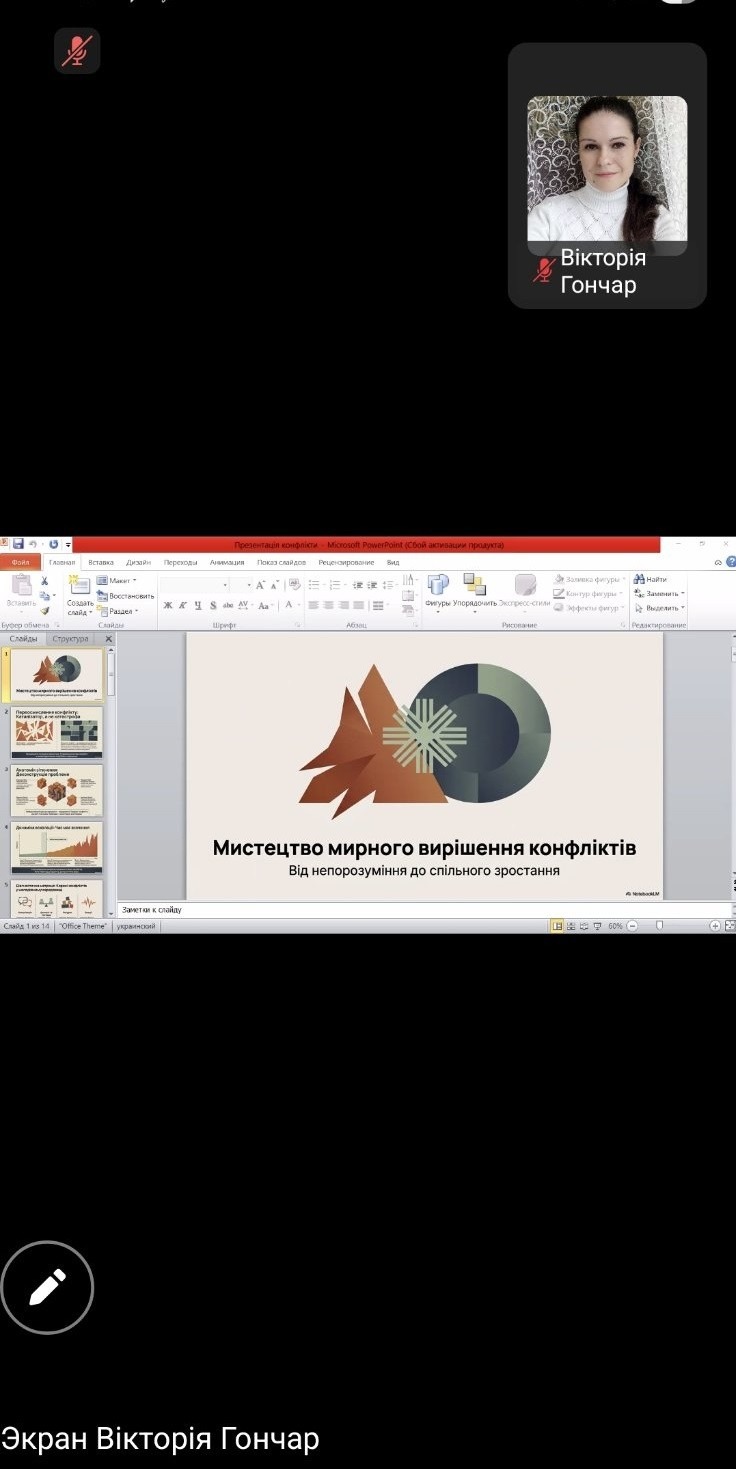Screen dimensions: 736x1469
Task: Switch to the Структура pane tab
Action: pyautogui.click(x=71, y=638)
